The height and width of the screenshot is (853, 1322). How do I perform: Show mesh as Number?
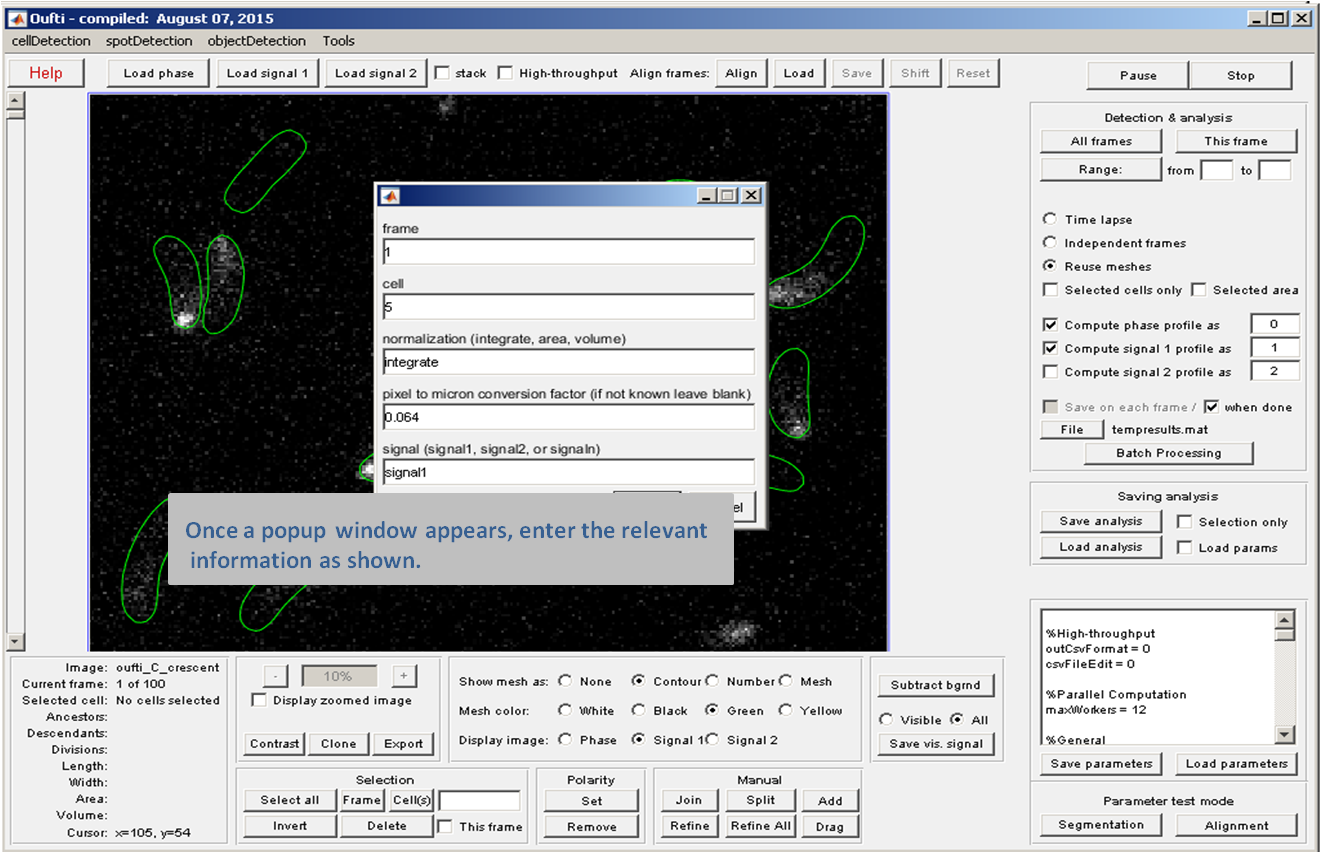pos(712,681)
